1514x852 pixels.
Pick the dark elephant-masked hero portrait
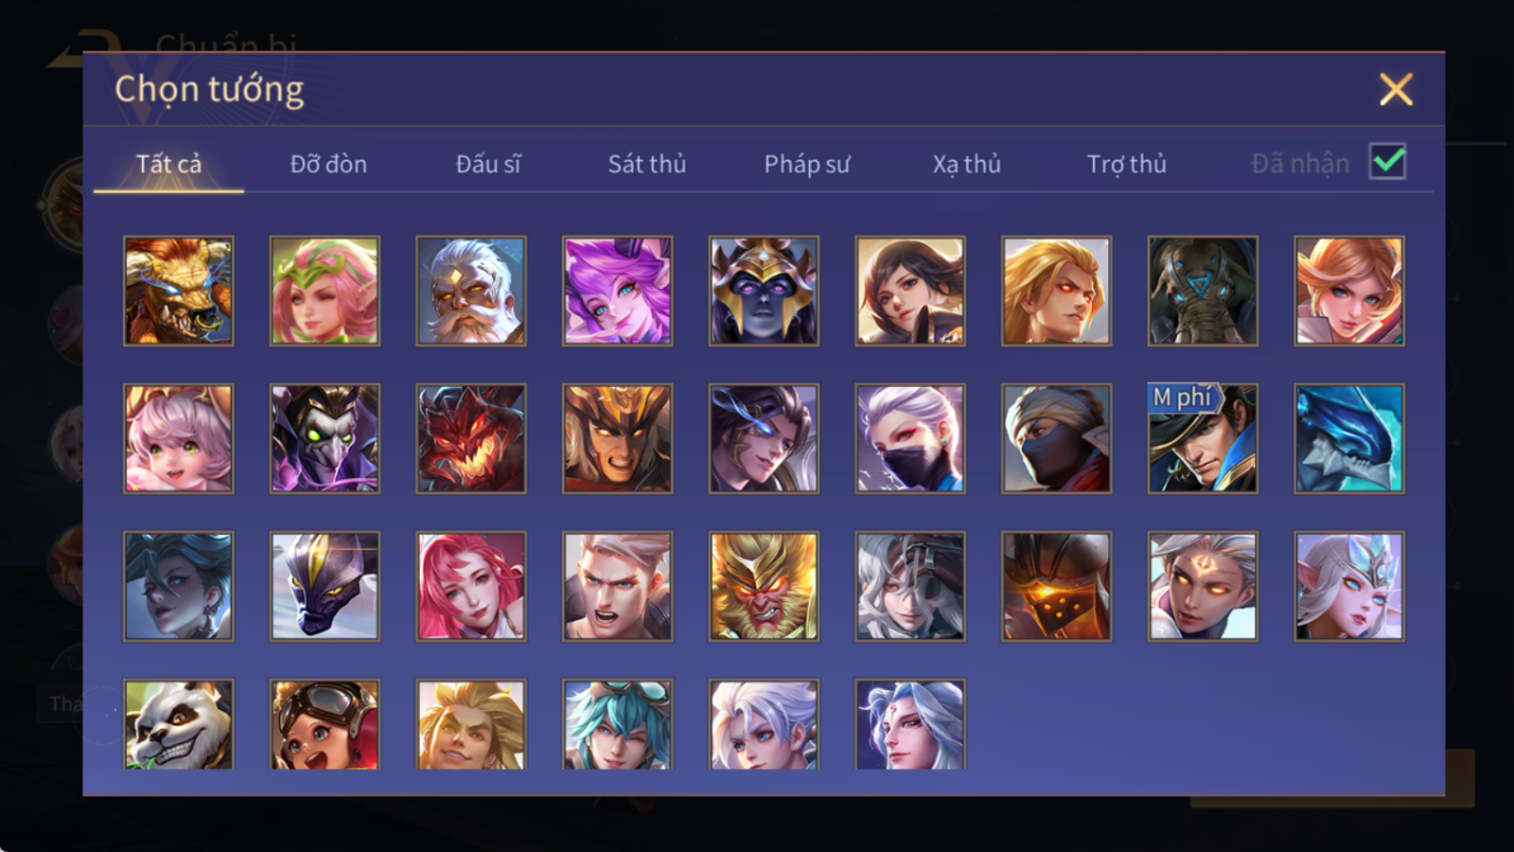coord(1203,291)
